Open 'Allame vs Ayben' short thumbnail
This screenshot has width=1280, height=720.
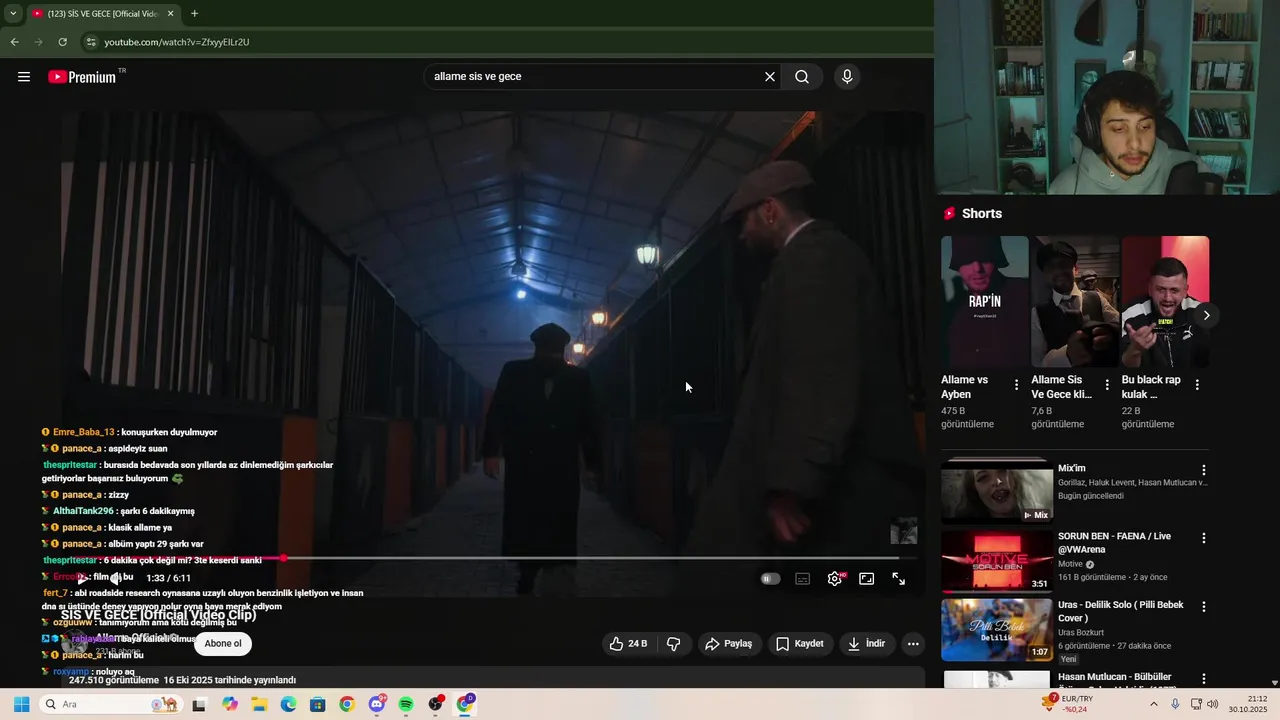[985, 302]
